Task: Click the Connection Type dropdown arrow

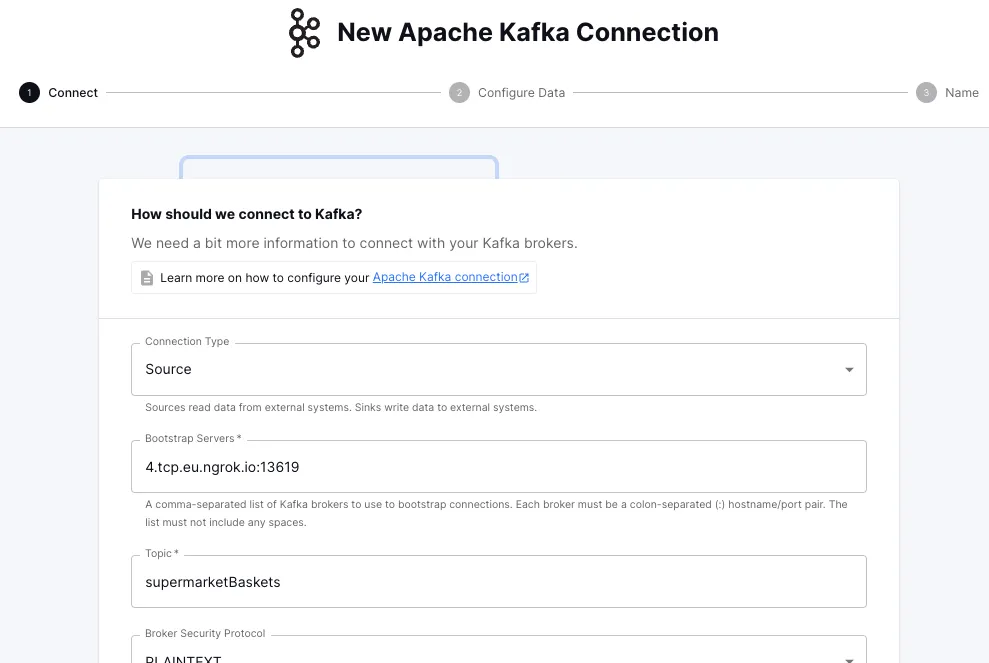Action: (x=849, y=370)
